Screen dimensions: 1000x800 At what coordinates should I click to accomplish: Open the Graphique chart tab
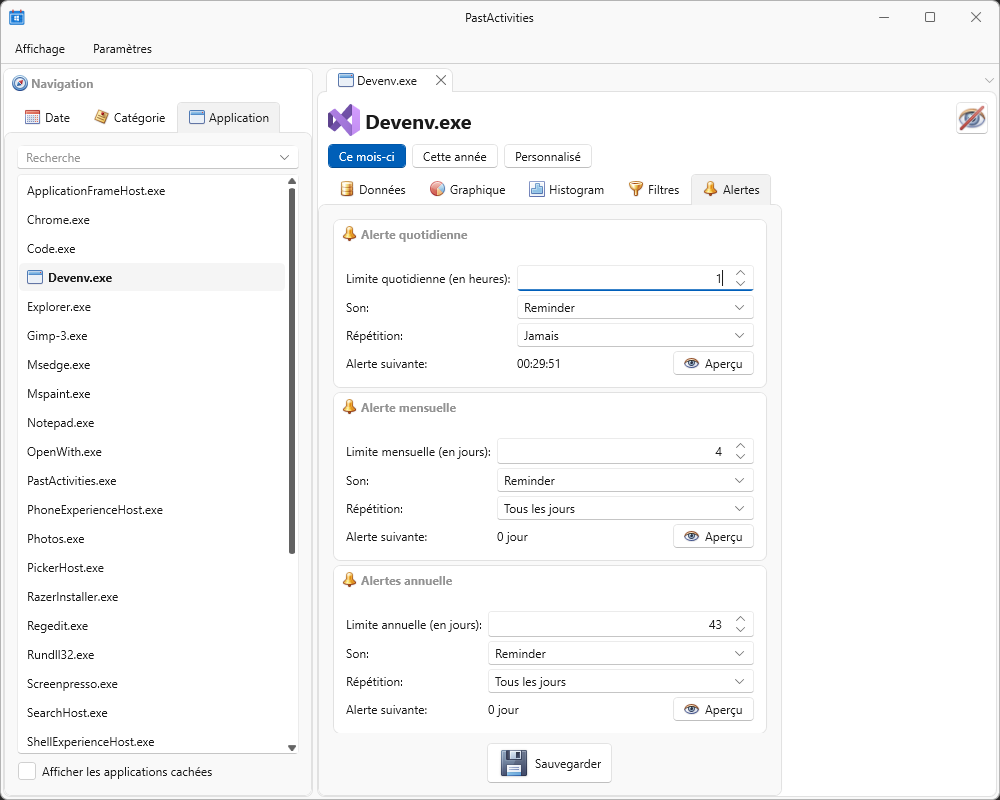[467, 189]
